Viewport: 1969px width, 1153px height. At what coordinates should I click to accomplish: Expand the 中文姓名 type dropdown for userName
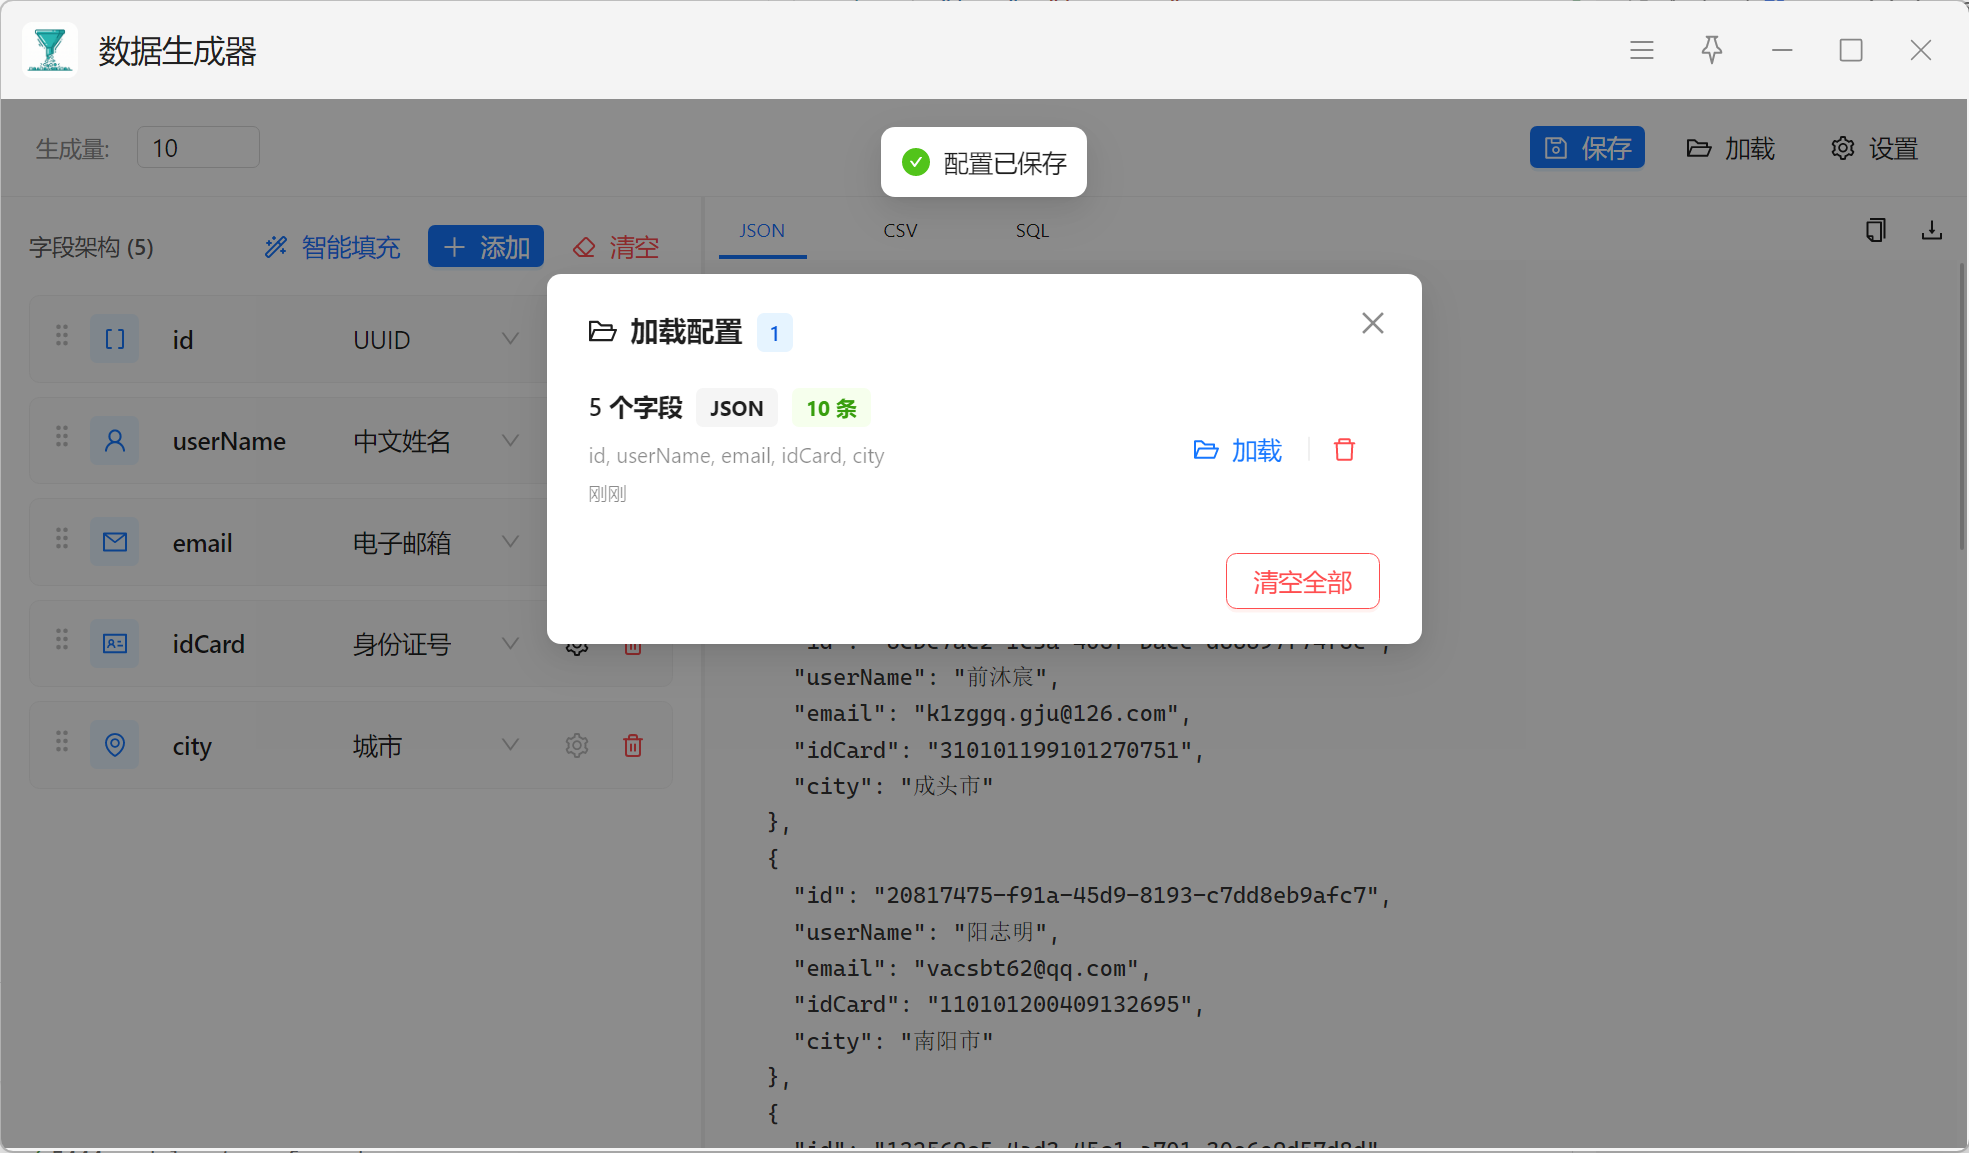click(x=510, y=440)
